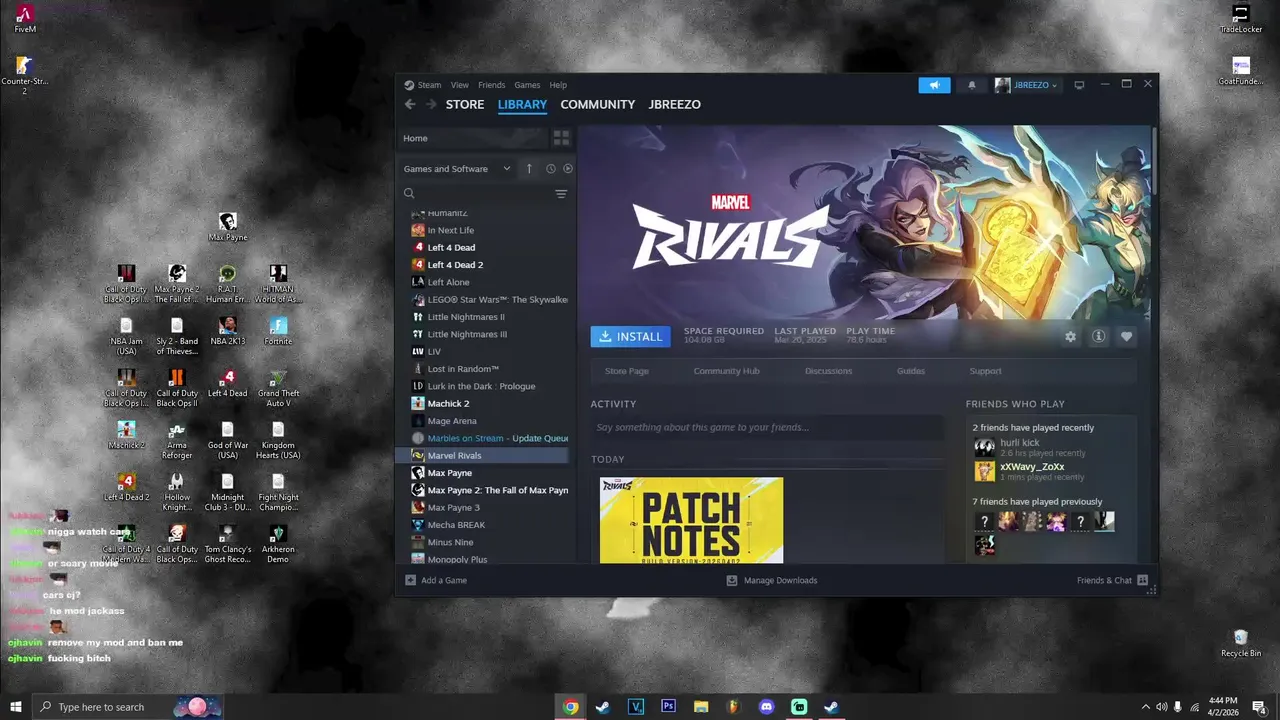Open the Discussions link
The width and height of the screenshot is (1280, 720).
click(x=828, y=371)
